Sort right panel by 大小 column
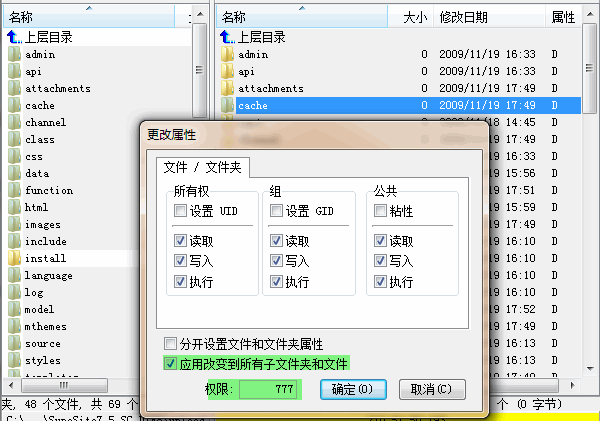The width and height of the screenshot is (600, 421). (x=415, y=17)
